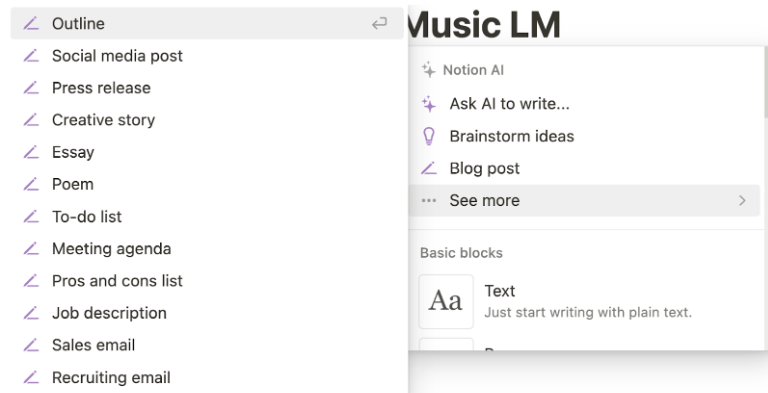Image resolution: width=768 pixels, height=393 pixels.
Task: Click the pencil icon beside Outline
Action: point(31,24)
